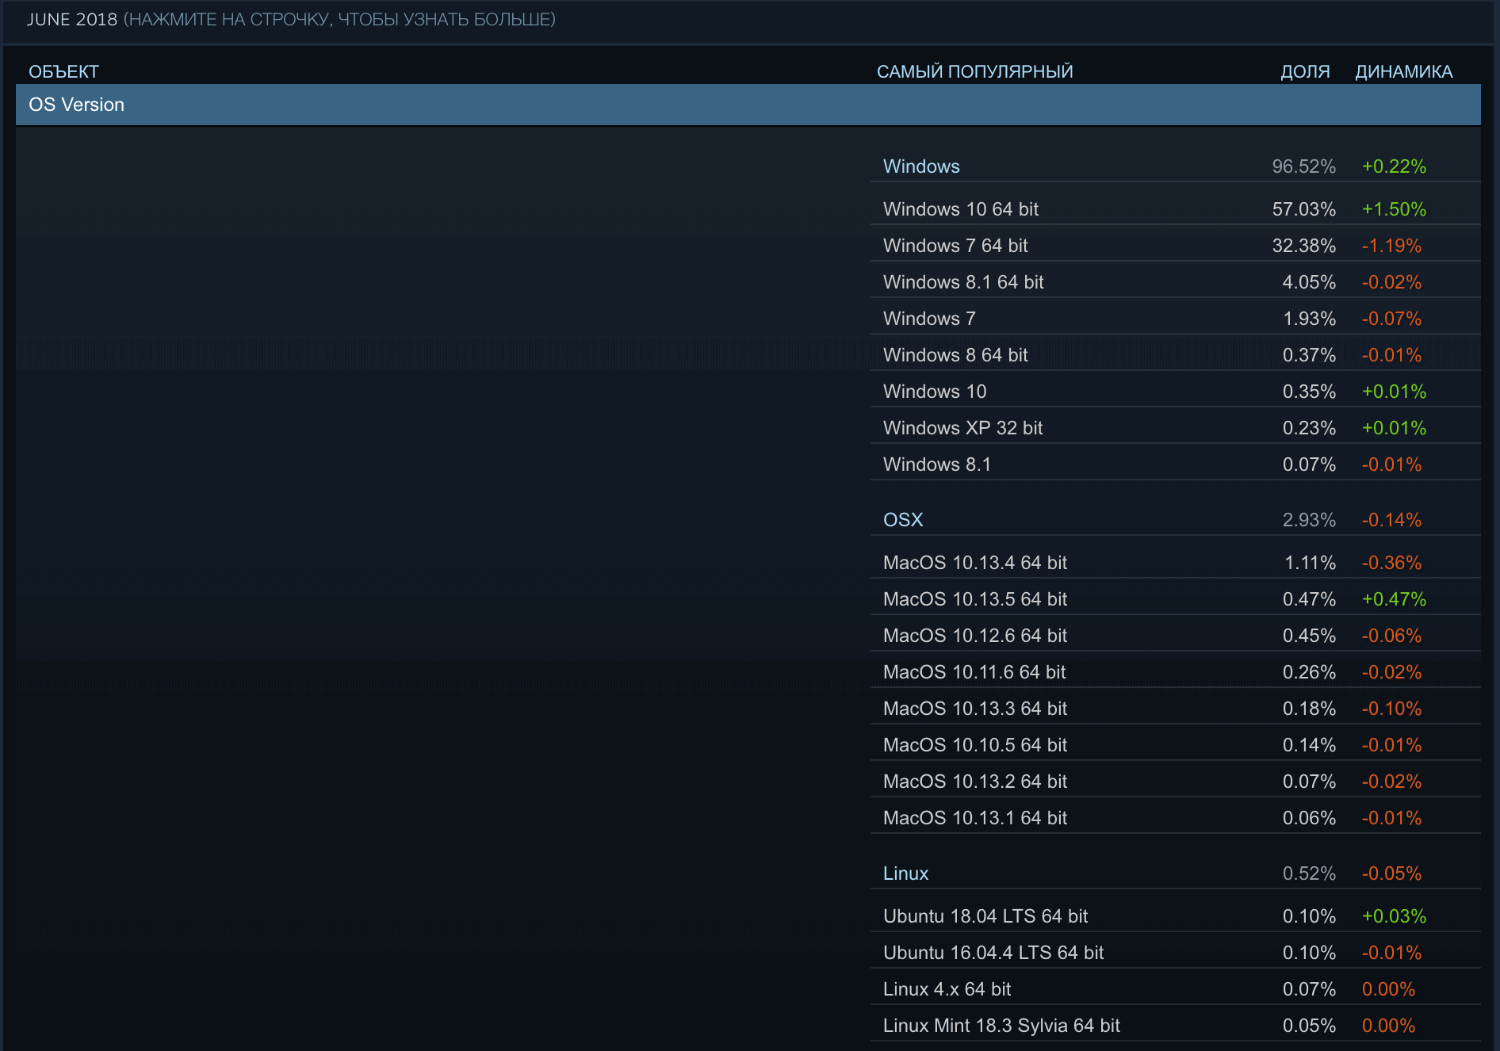Select the Windows 10 64 bit row
Screen dimensions: 1500x1051
[1175, 209]
